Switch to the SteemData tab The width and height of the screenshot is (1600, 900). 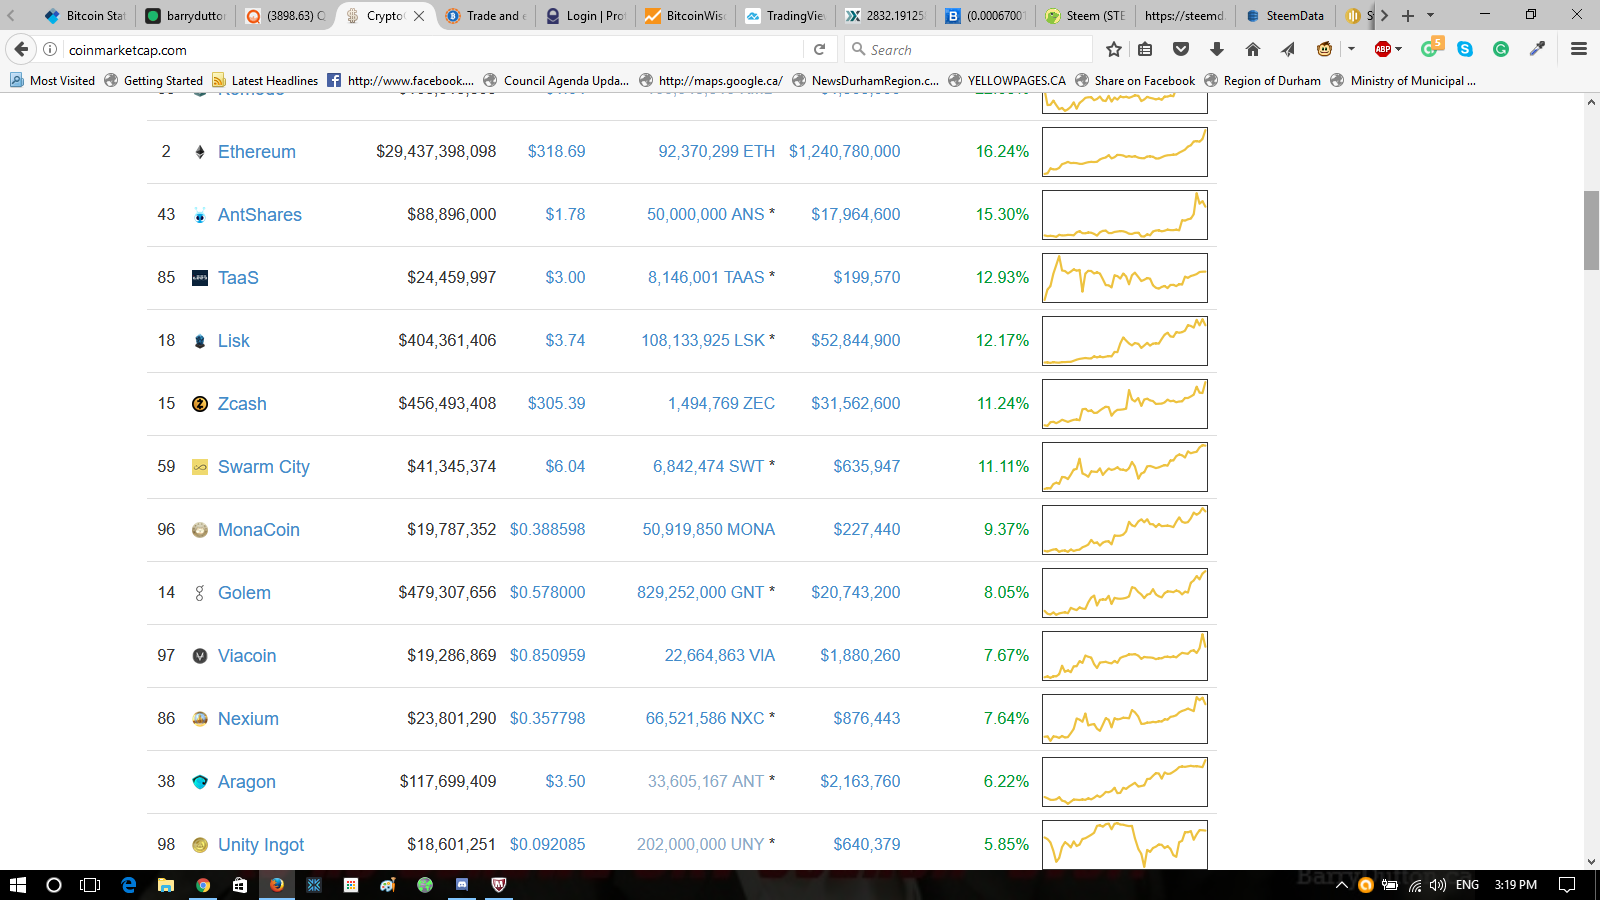[1284, 16]
